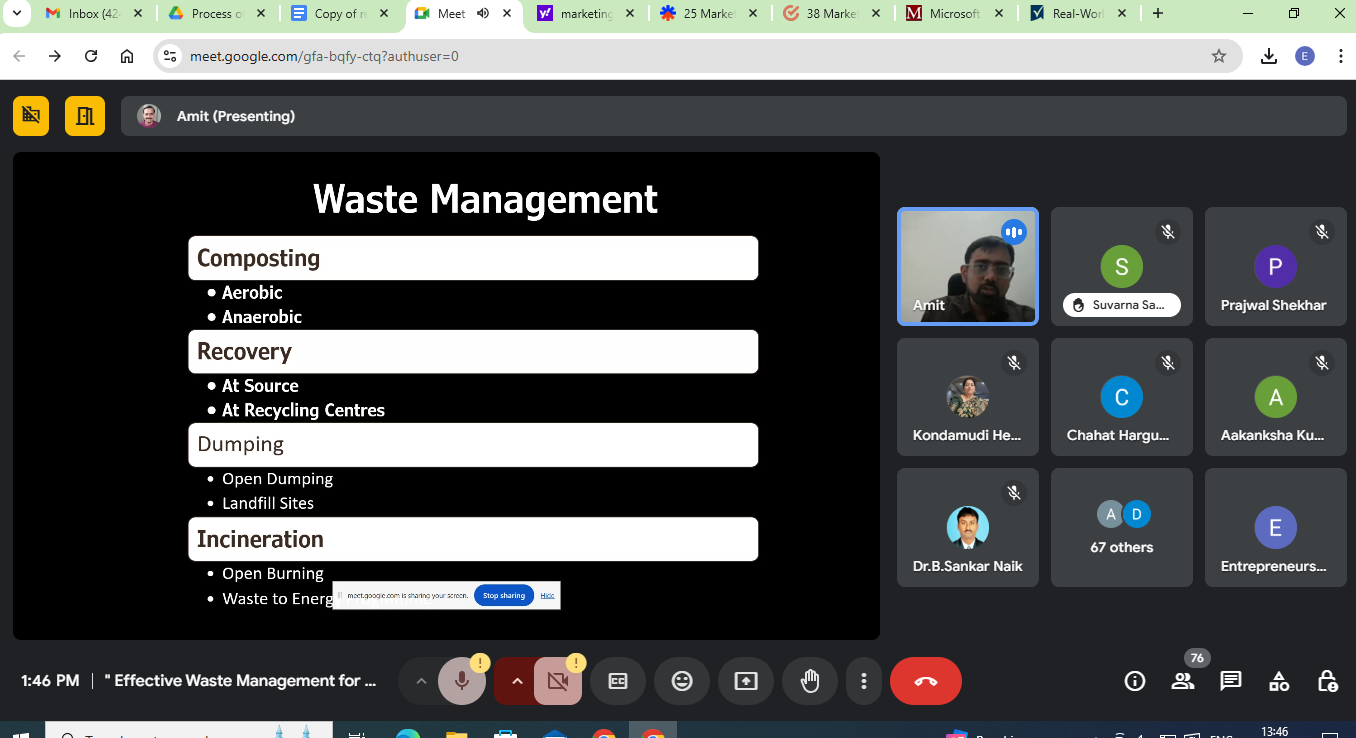Leave the call with red hang-up button
This screenshot has height=738, width=1356.
925,681
